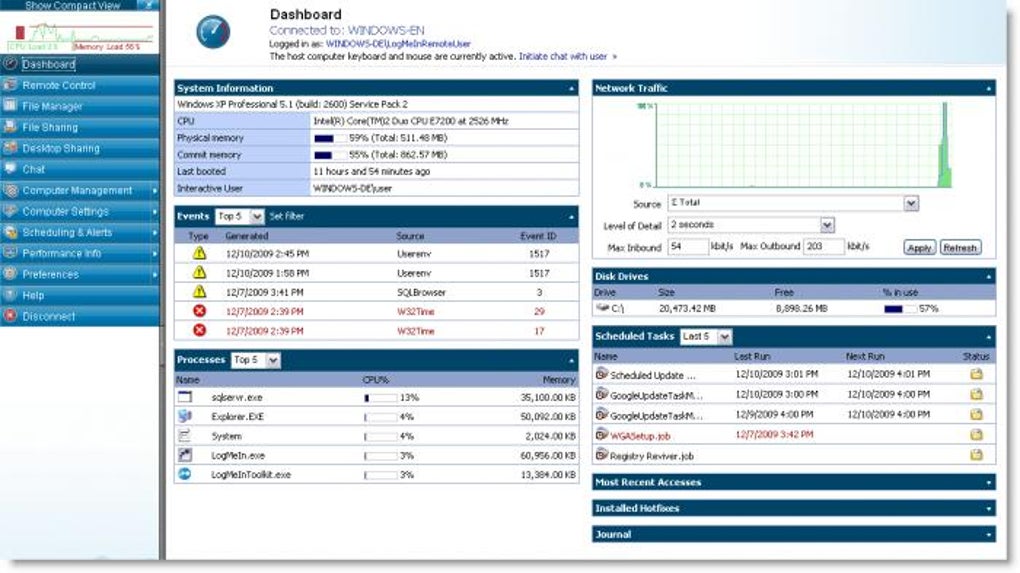This screenshot has width=1020, height=573.
Task: Click the Chat sidebar icon
Action: [10, 168]
